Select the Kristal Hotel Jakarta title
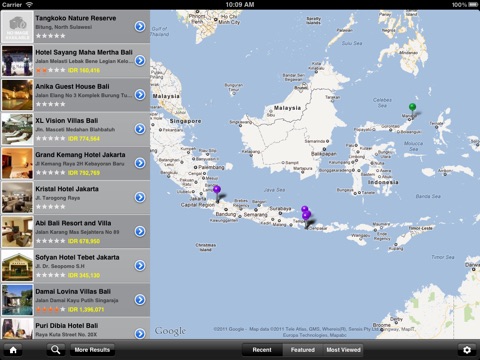Screen dimensions: 480x360 tap(67, 189)
